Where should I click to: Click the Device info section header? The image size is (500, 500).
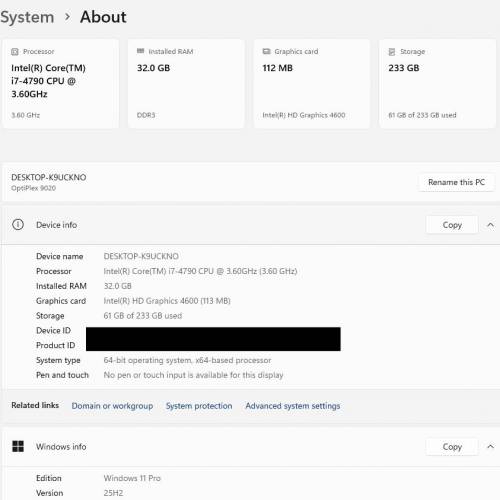coord(250,225)
